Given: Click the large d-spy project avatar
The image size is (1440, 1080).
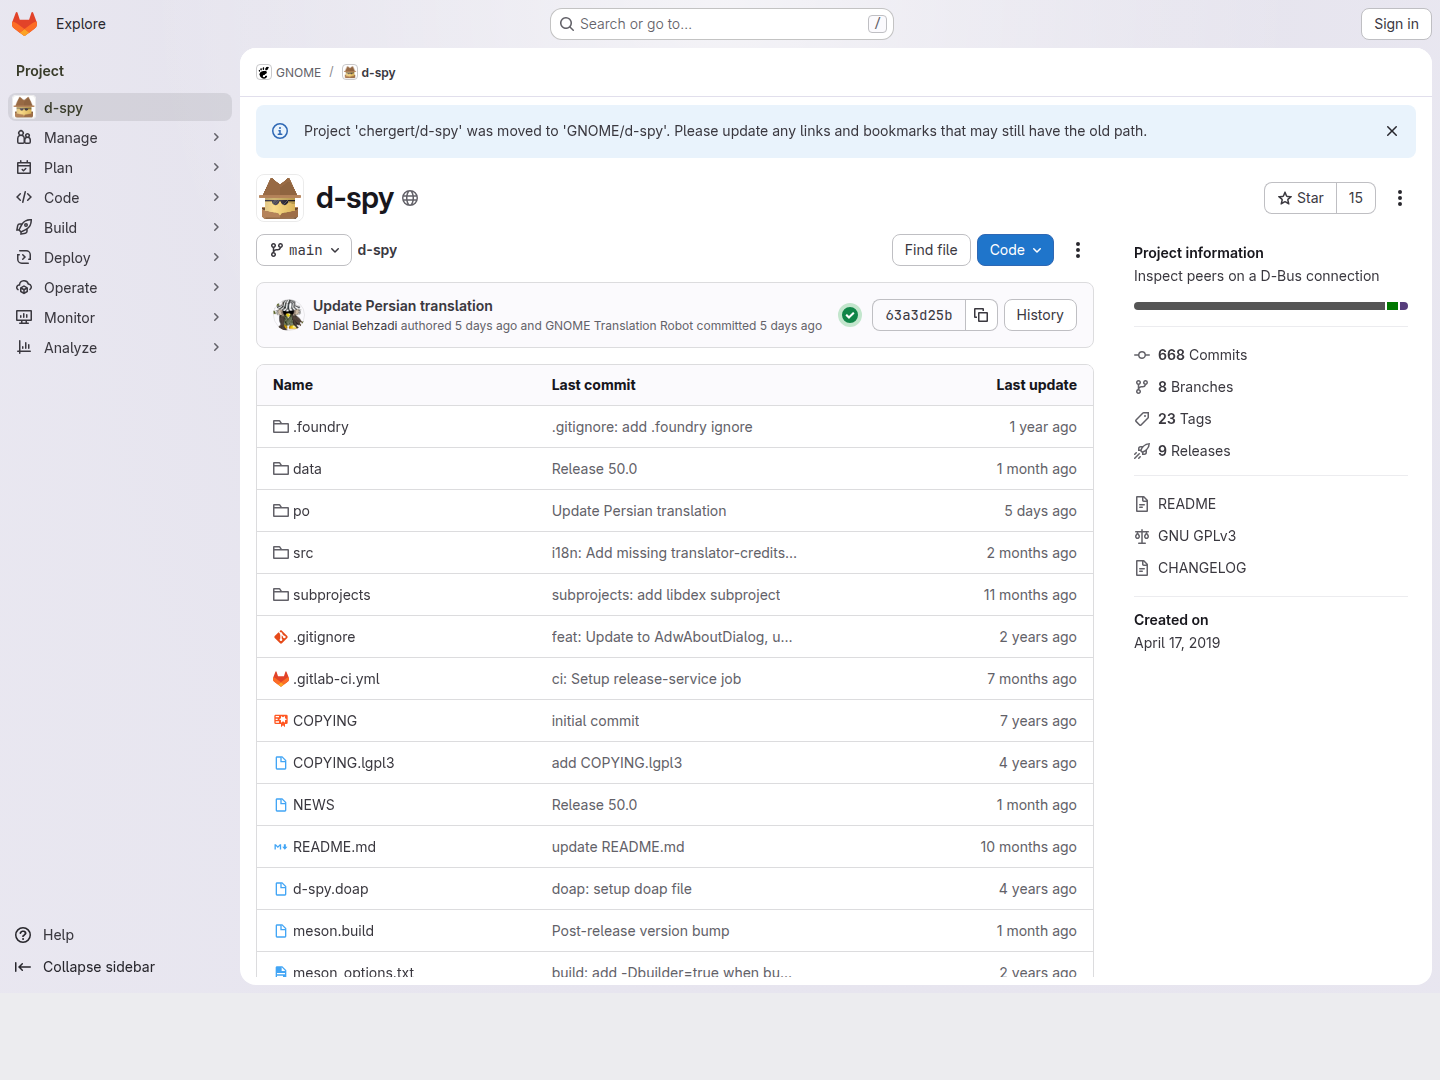Looking at the screenshot, I should (280, 198).
